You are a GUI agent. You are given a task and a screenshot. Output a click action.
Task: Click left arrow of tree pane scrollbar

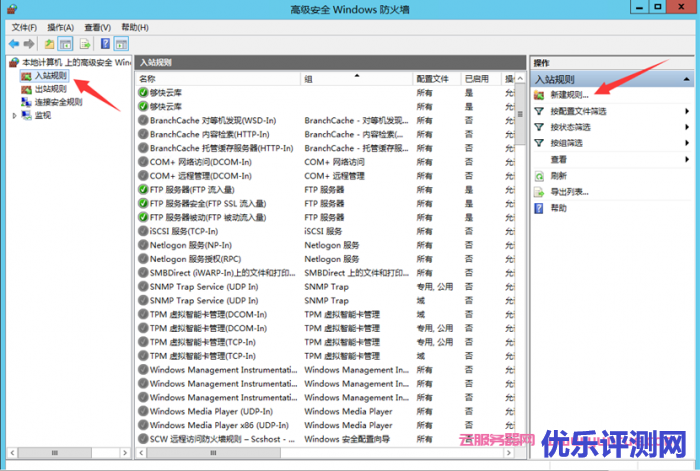[x=12, y=453]
